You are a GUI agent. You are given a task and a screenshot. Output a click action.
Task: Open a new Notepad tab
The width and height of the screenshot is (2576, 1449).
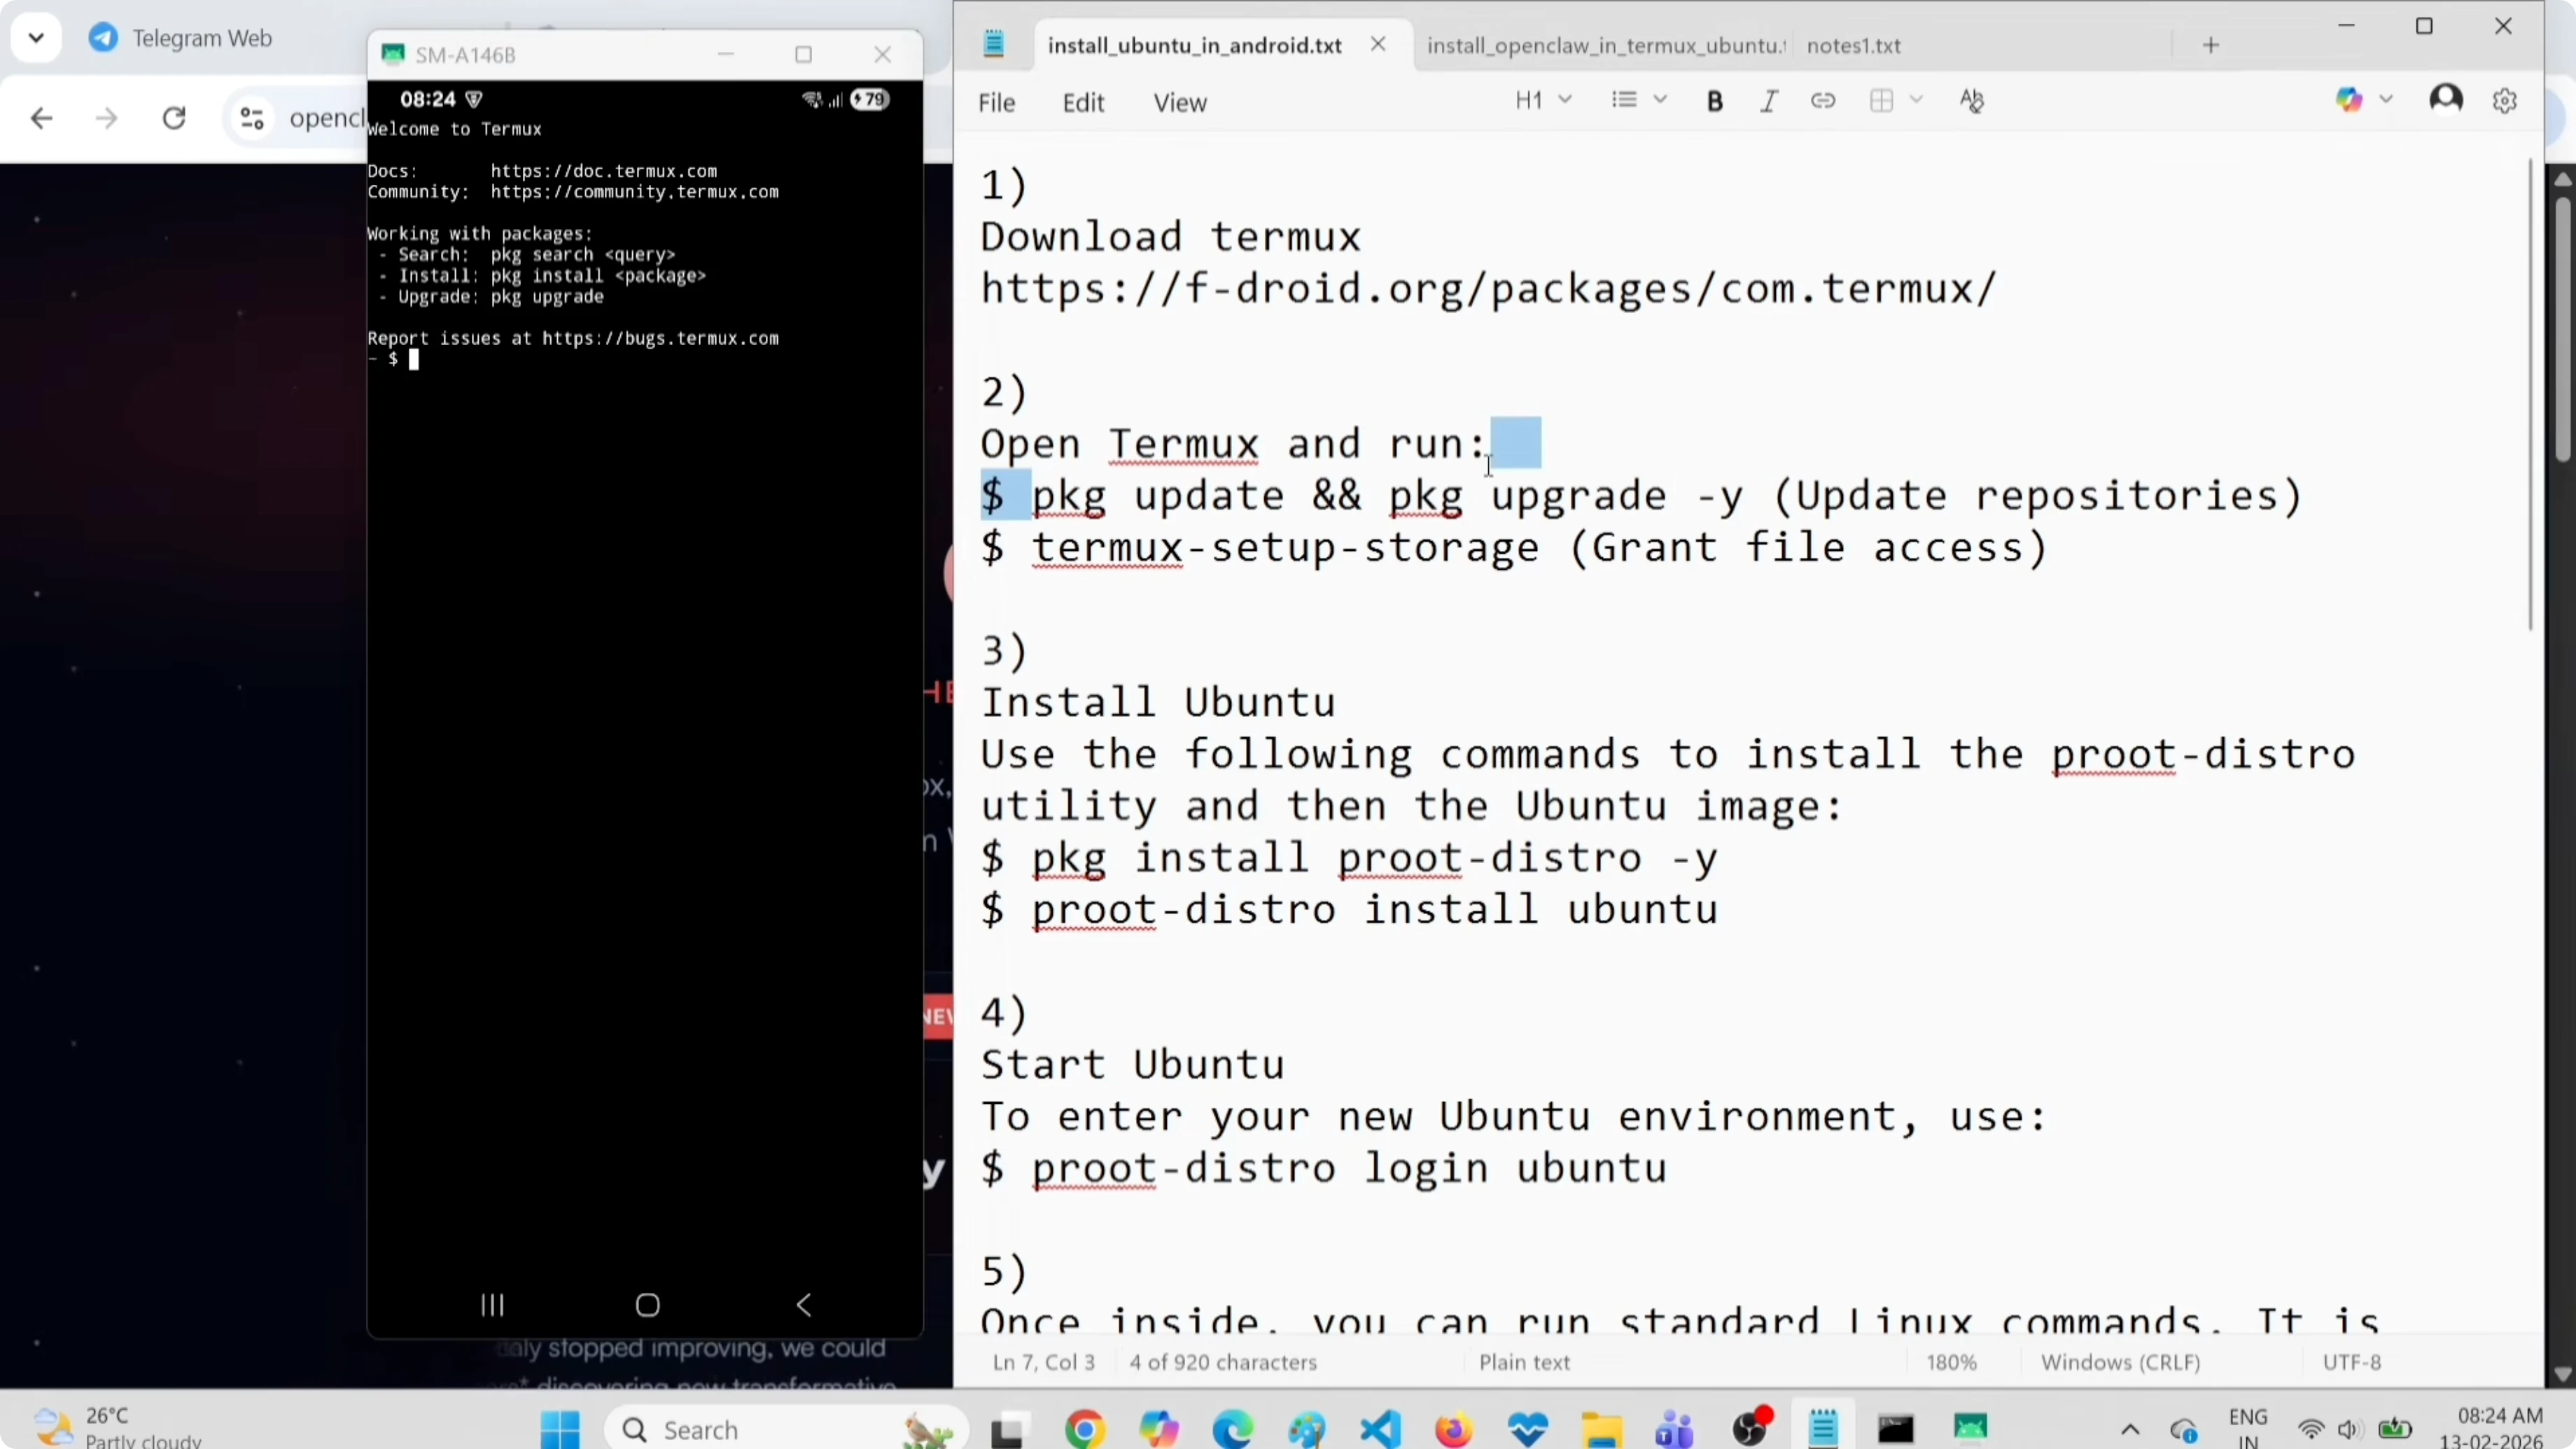tap(2211, 45)
